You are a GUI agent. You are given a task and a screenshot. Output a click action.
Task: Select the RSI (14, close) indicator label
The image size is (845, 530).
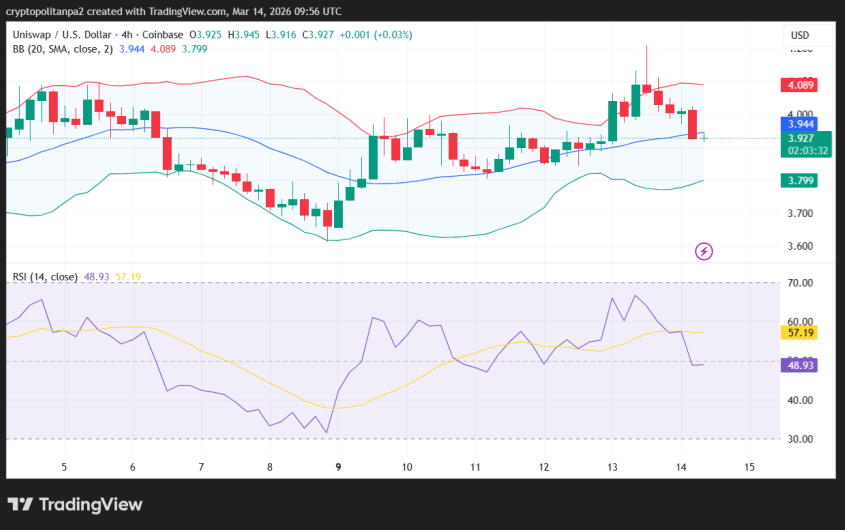tap(45, 277)
